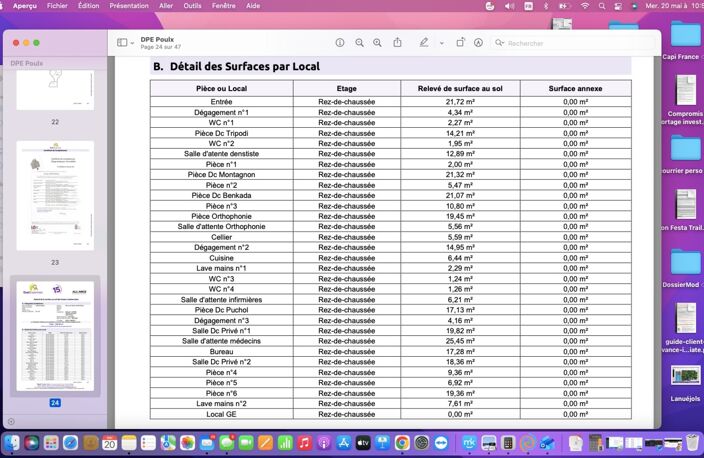Select page 24 thumbnail in sidebar
This screenshot has width=704, height=458.
[x=55, y=336]
